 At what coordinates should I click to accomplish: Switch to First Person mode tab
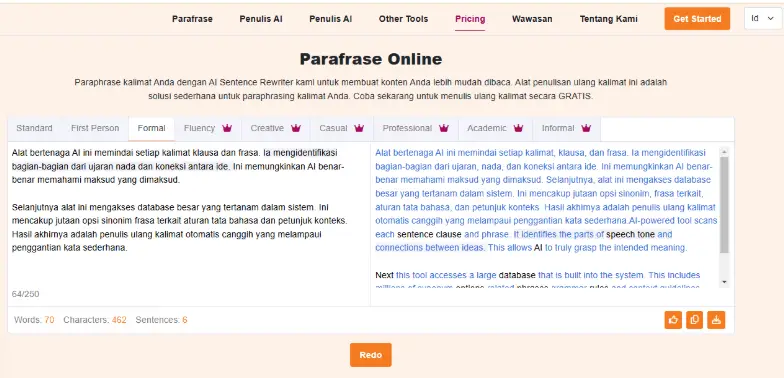(95, 128)
